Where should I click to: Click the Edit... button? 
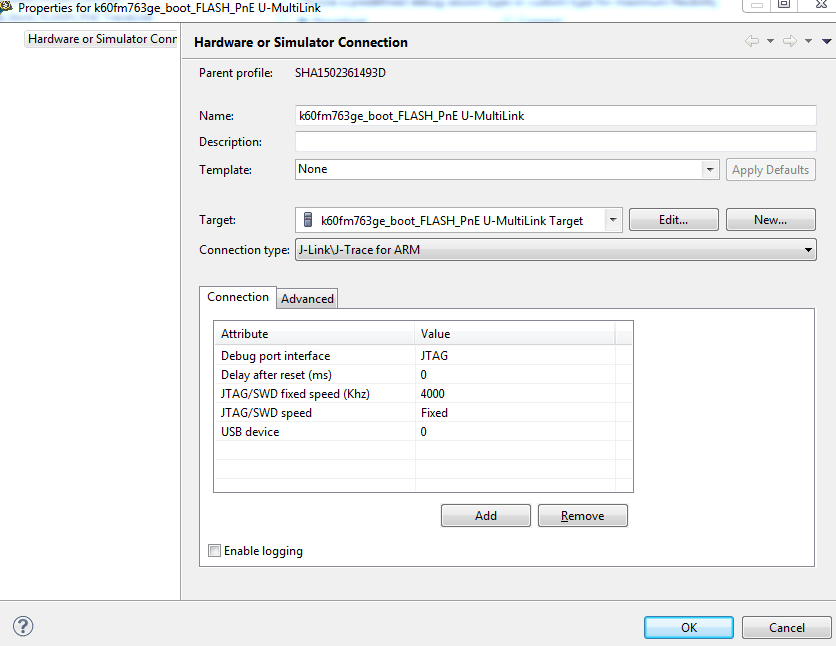[x=673, y=220]
